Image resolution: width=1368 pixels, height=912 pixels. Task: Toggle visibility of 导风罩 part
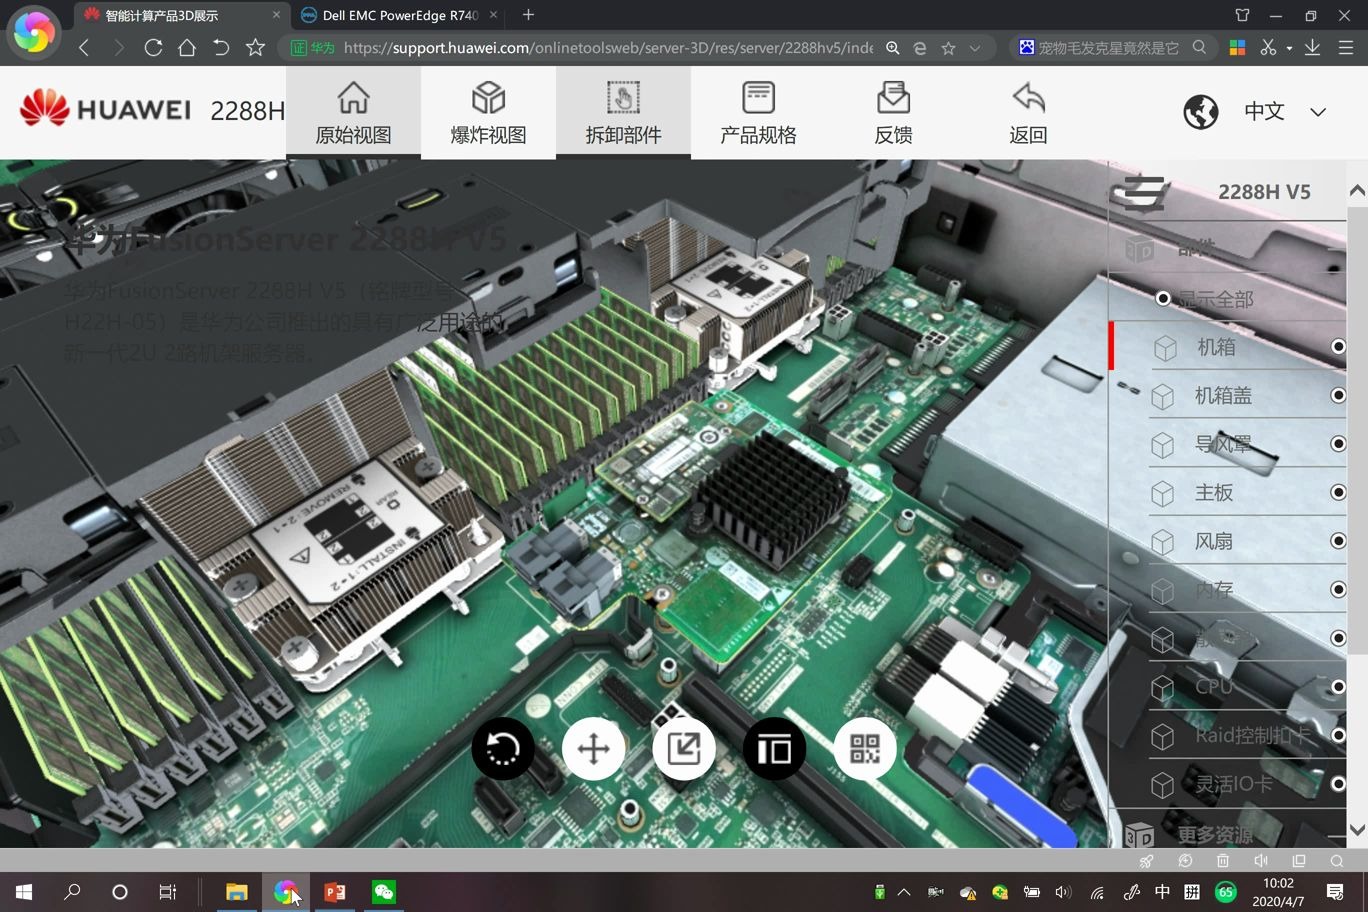[1338, 444]
